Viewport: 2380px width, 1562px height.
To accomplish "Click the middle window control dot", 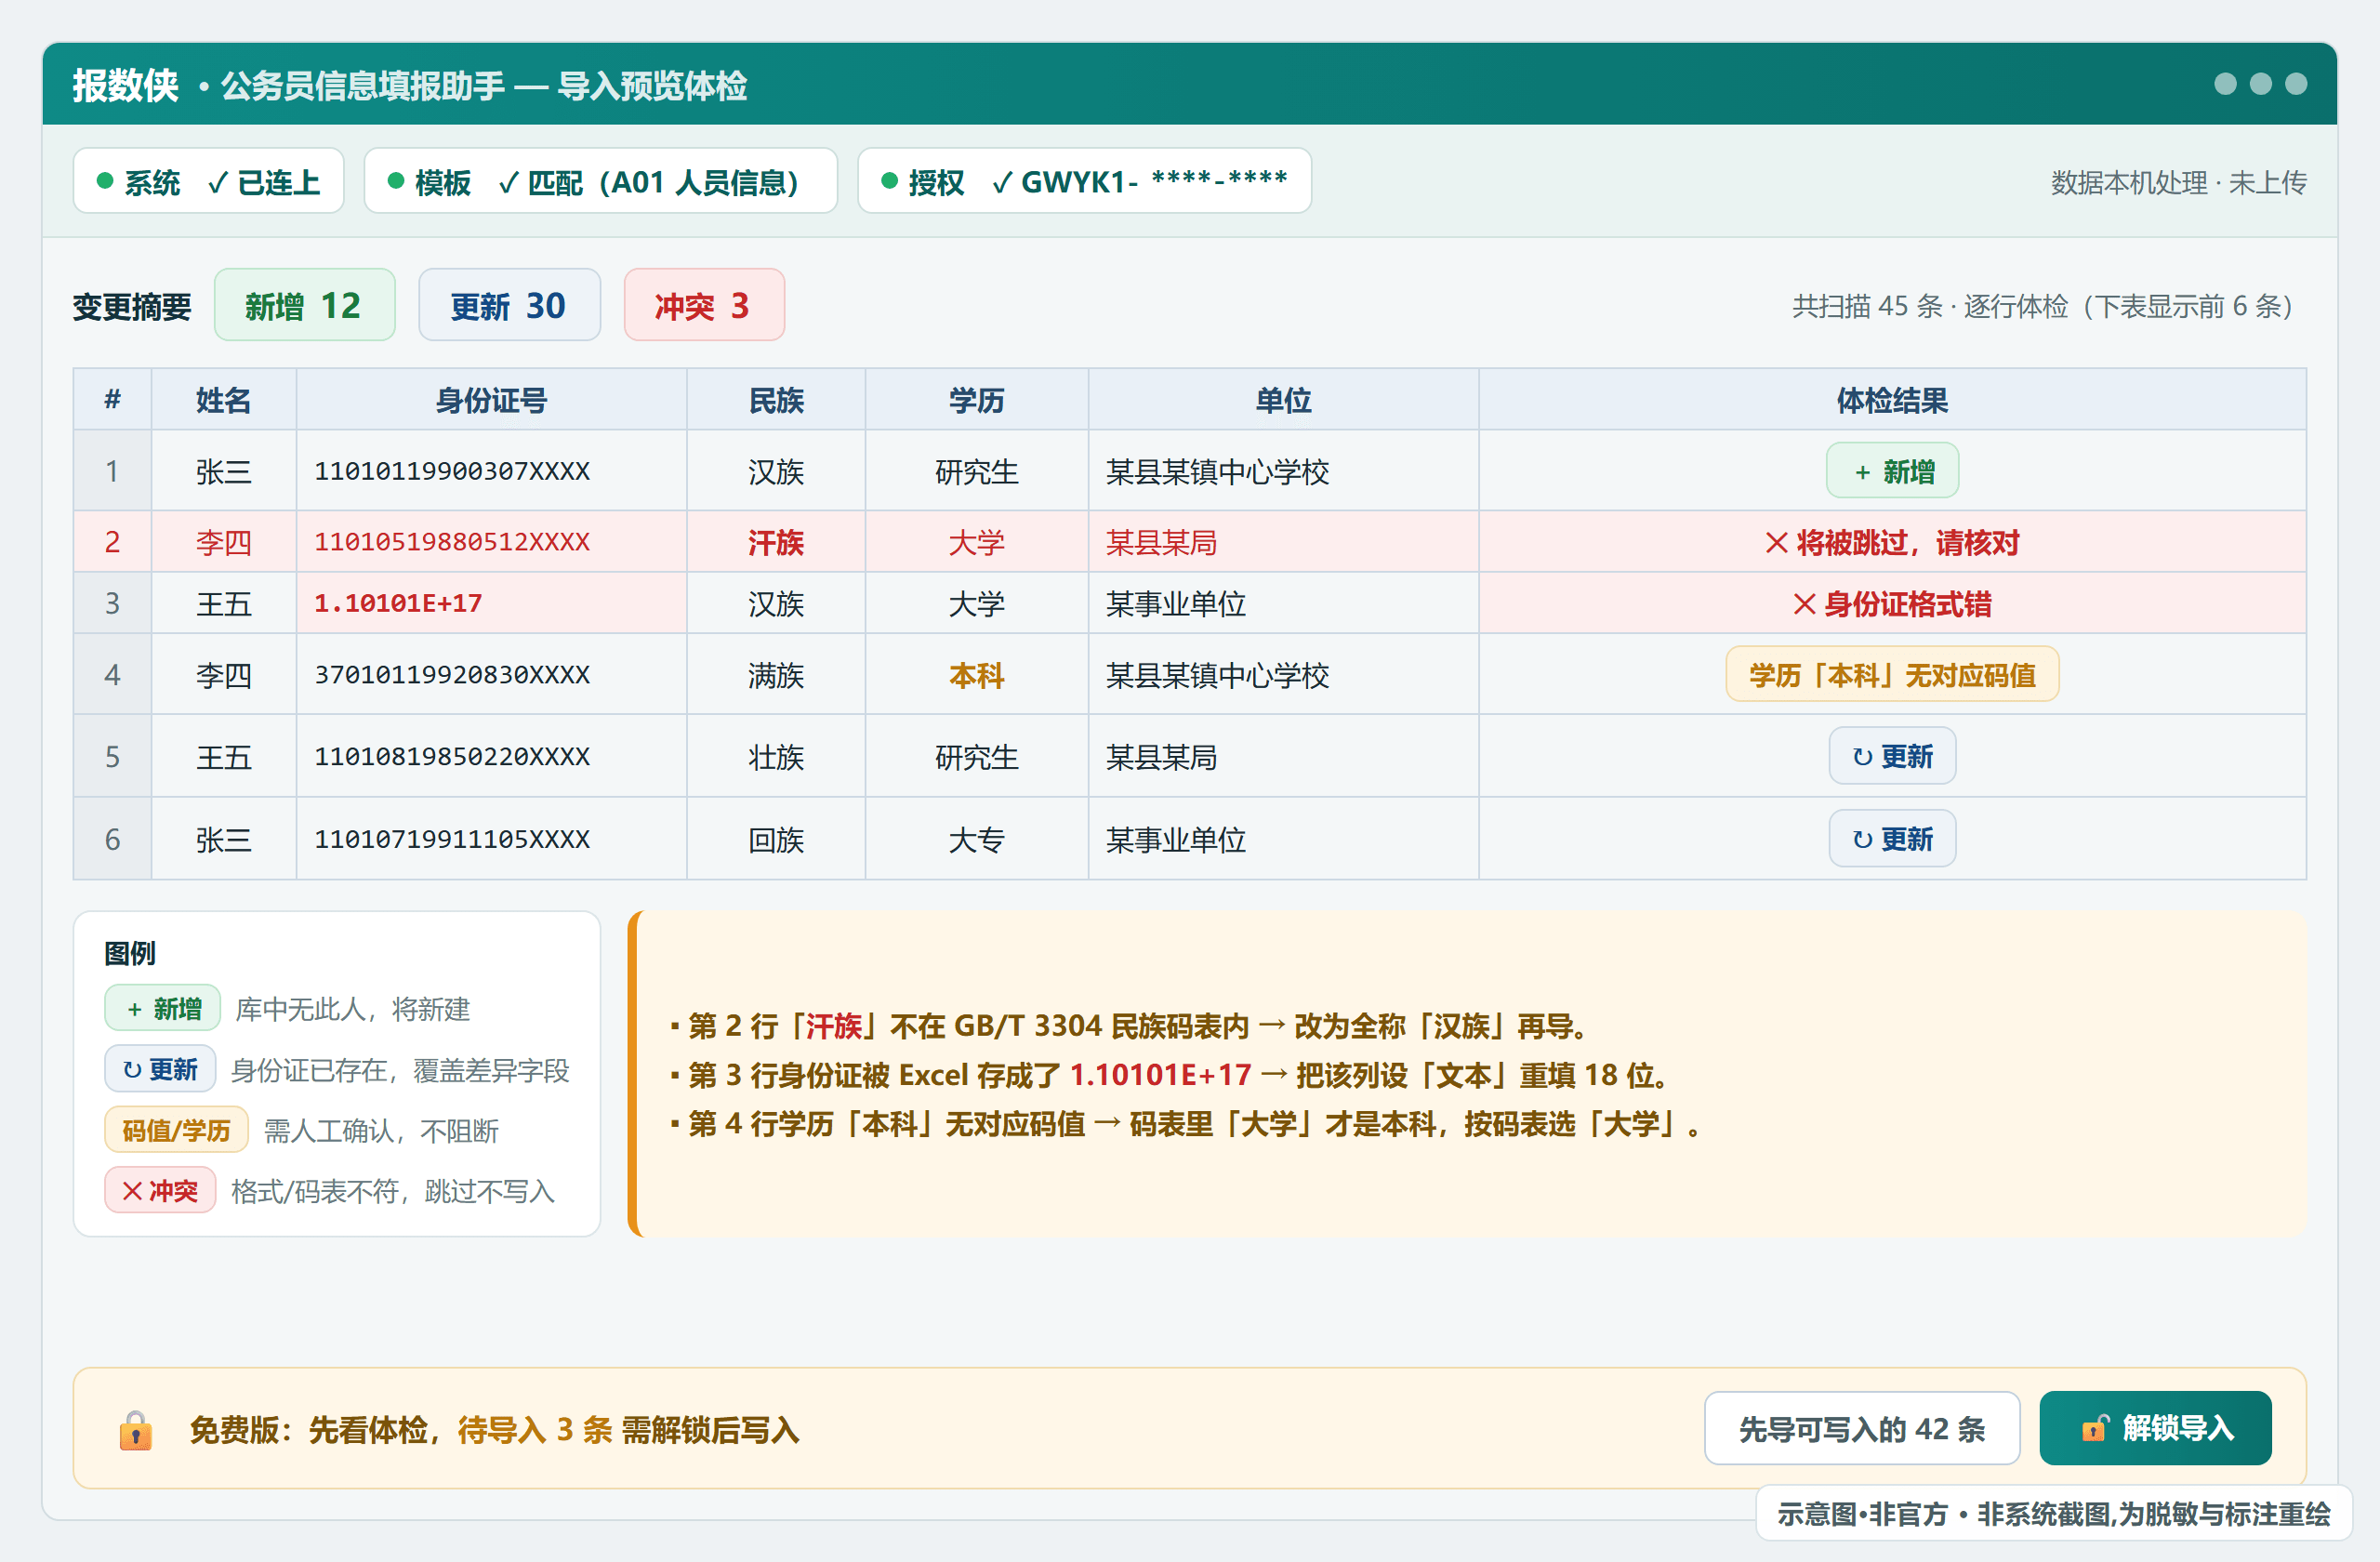I will [x=2261, y=84].
